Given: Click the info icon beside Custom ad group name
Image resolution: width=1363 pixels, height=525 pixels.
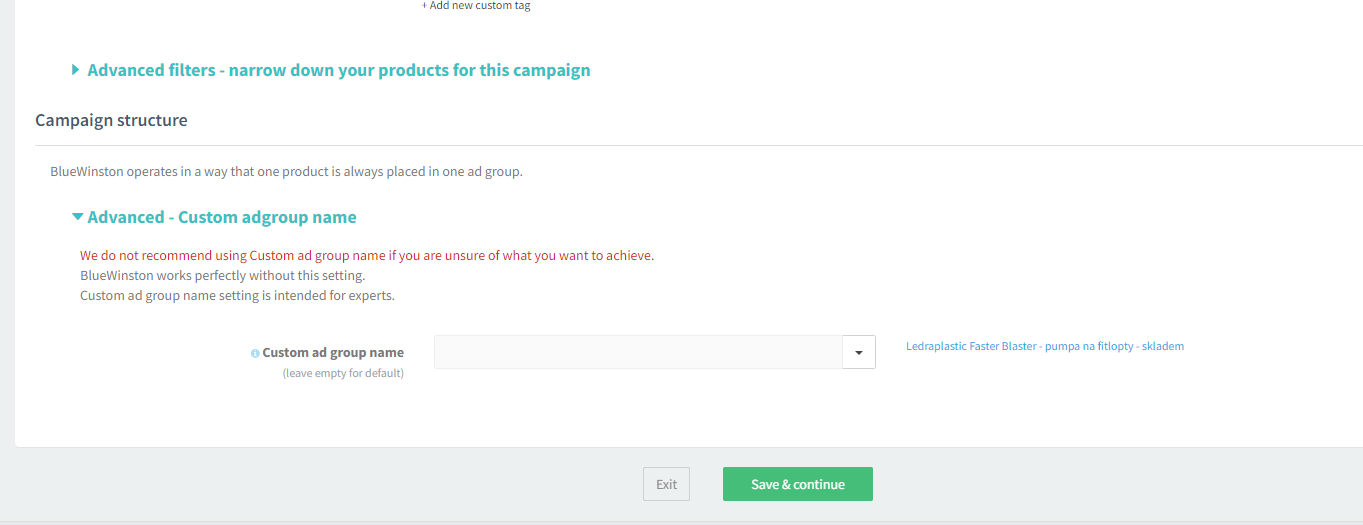Looking at the screenshot, I should [255, 353].
